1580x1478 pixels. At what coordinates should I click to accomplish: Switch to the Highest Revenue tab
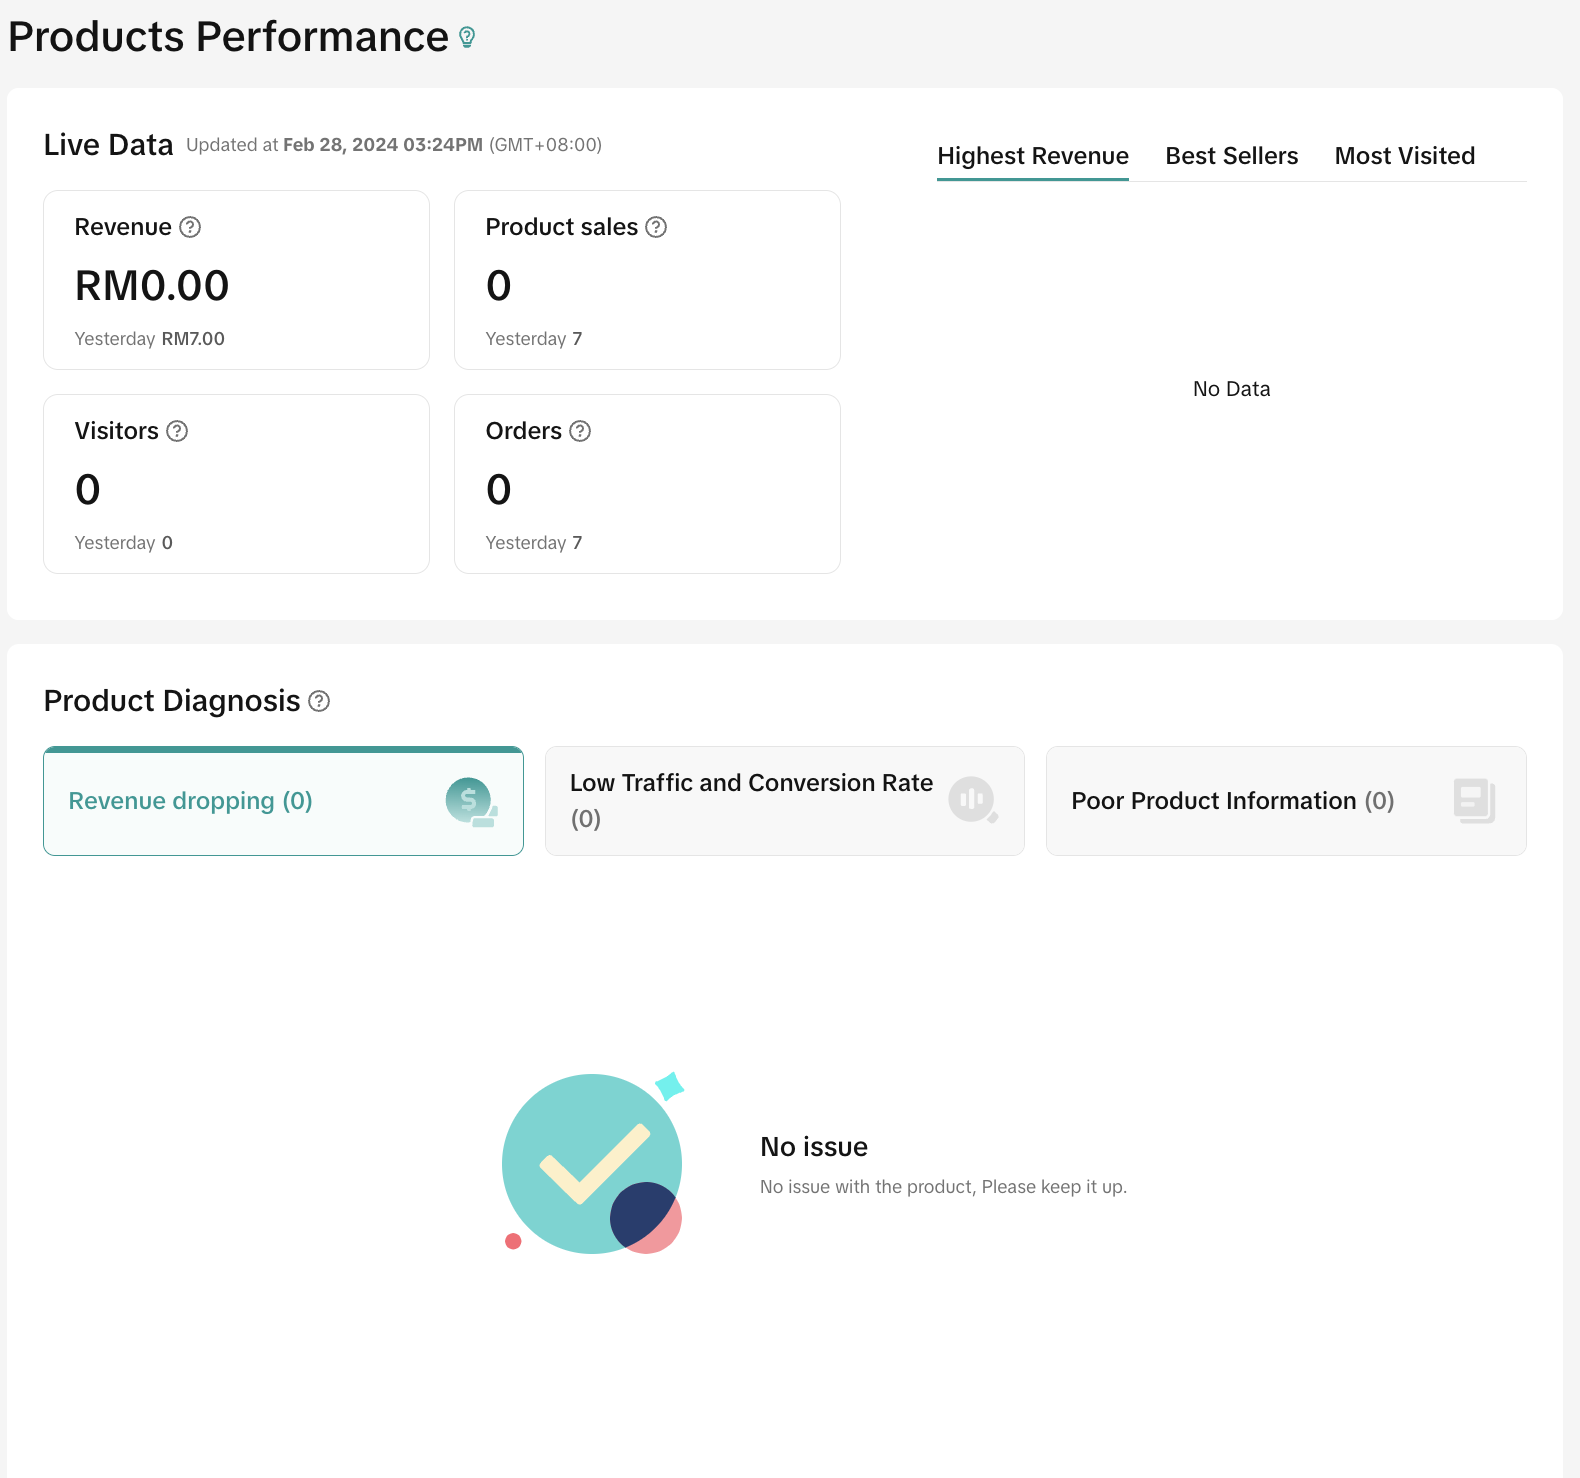click(x=1032, y=156)
